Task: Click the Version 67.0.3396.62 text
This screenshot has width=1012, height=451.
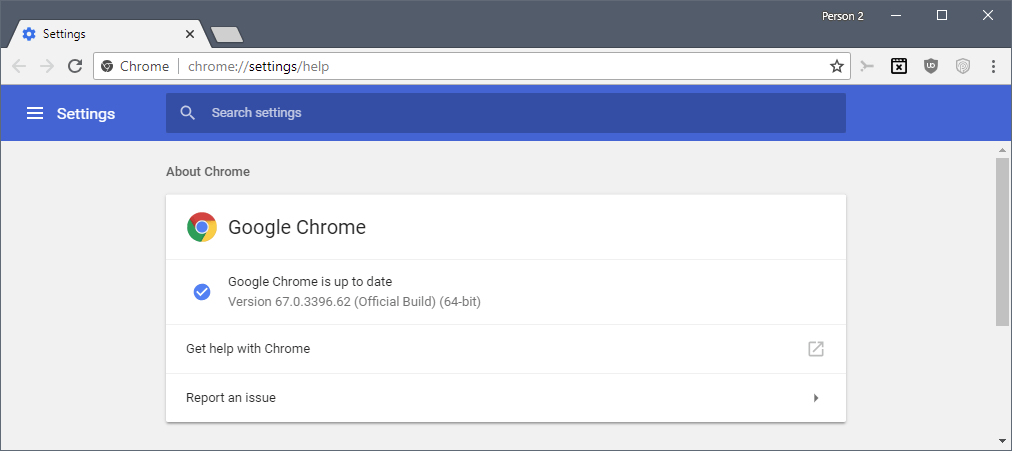Action: [354, 301]
